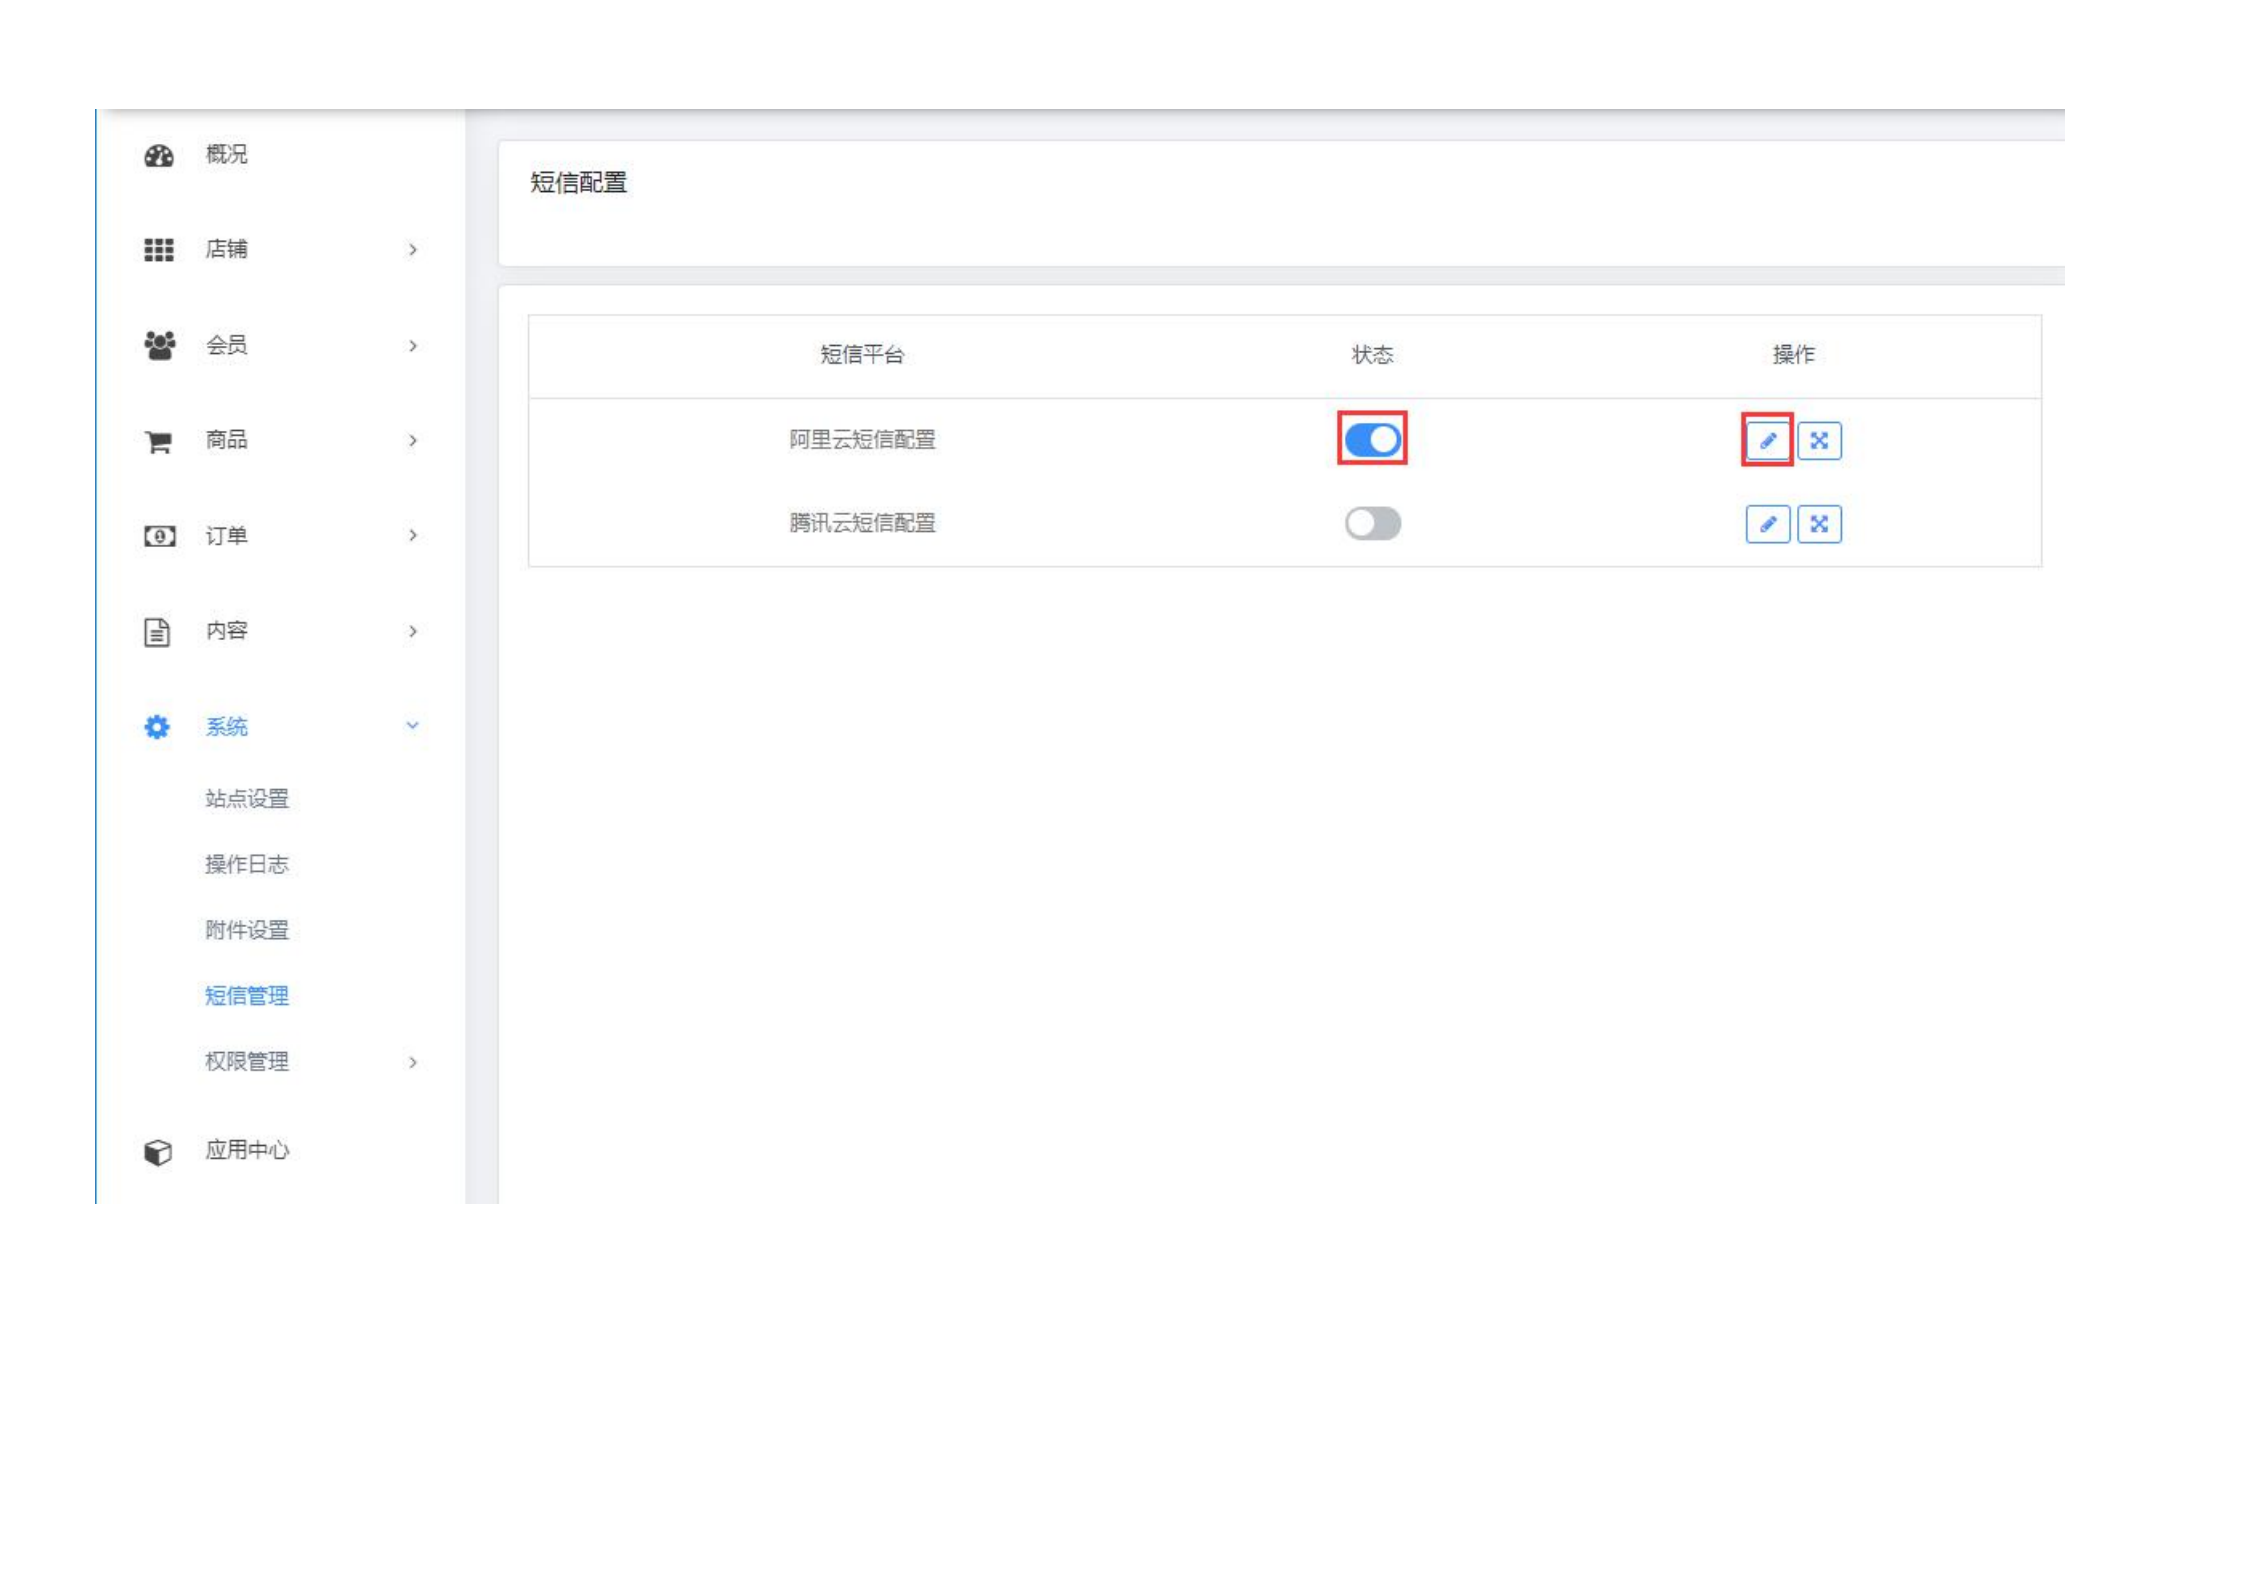Expand the 会员 menu chevron

tap(413, 346)
